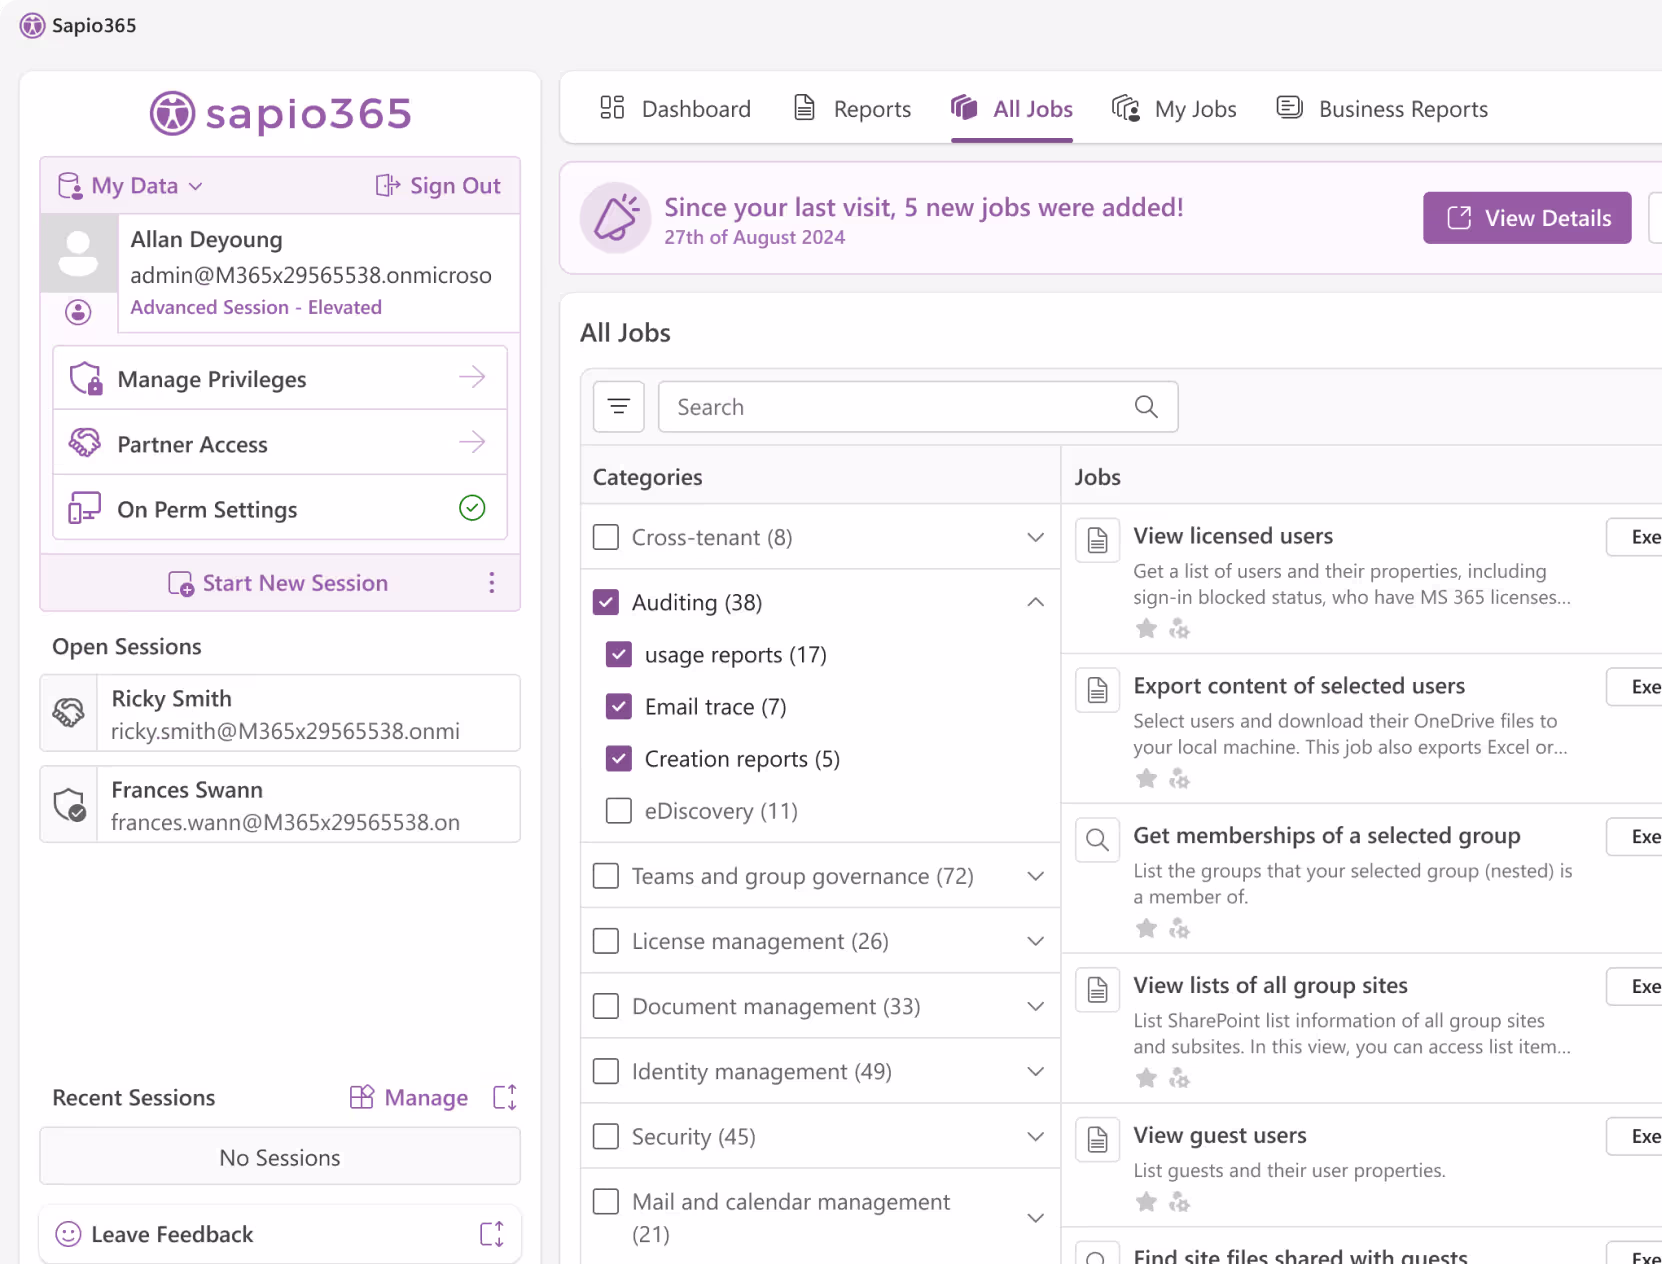Click the magnifier icon in Search box
1662x1264 pixels.
[x=1146, y=407]
